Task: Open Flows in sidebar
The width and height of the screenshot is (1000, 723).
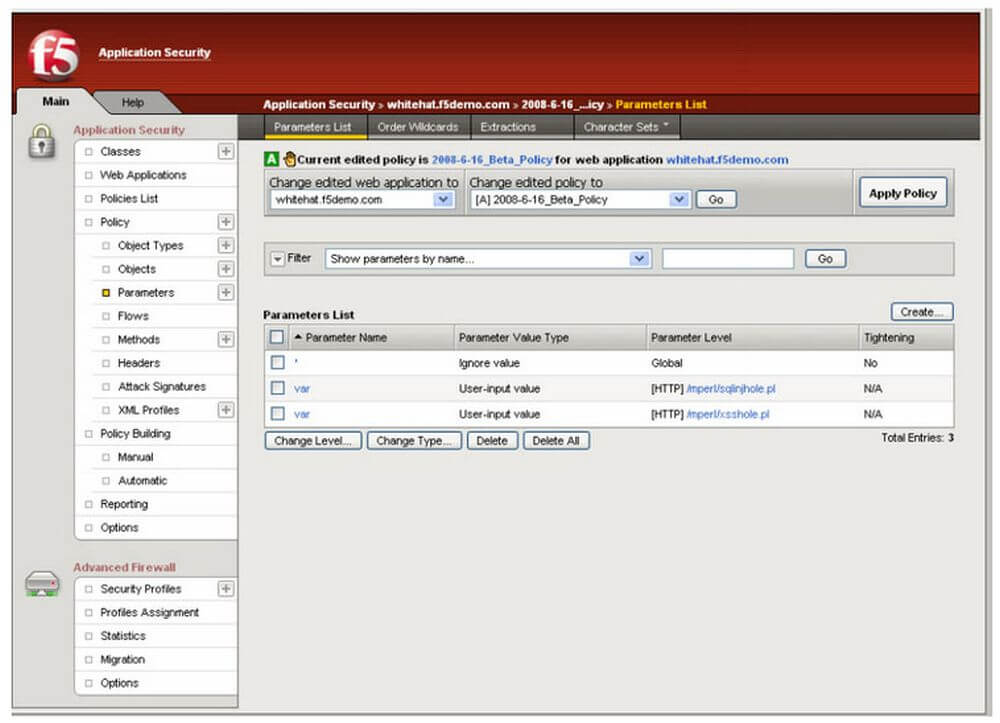Action: pyautogui.click(x=133, y=316)
